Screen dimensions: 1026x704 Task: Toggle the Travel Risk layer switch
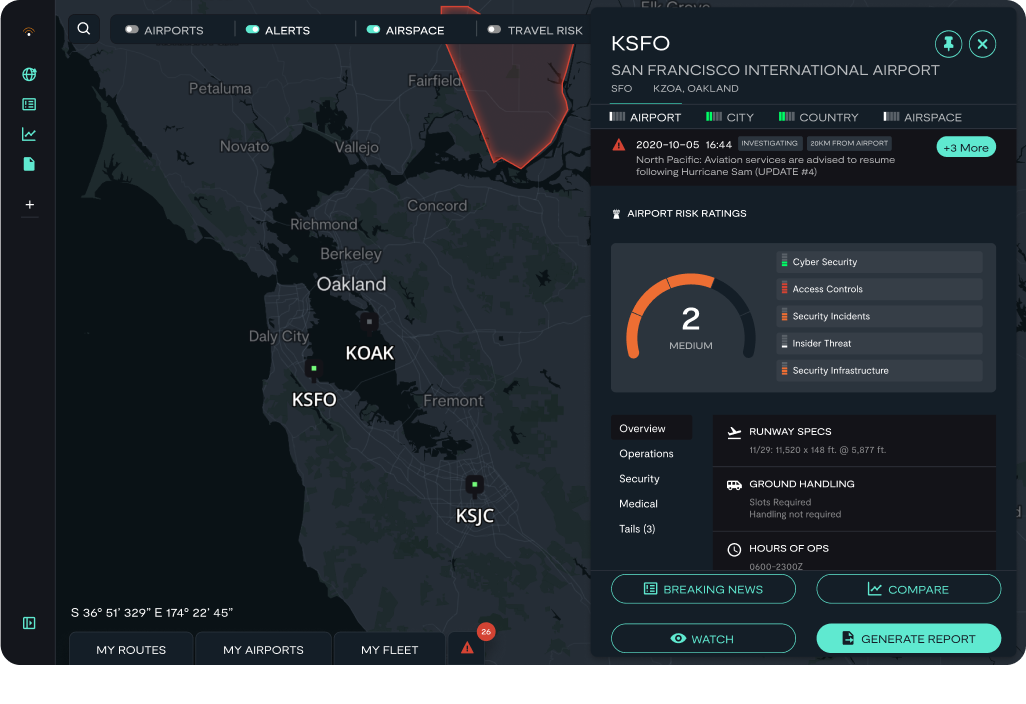pos(495,29)
